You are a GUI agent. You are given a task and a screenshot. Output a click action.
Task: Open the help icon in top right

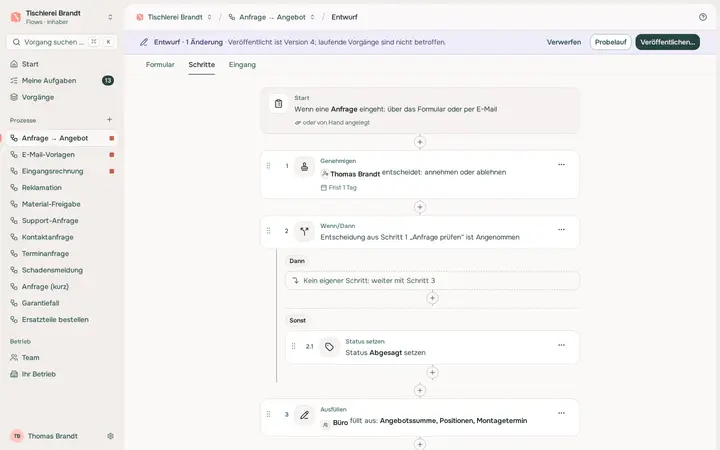click(703, 17)
